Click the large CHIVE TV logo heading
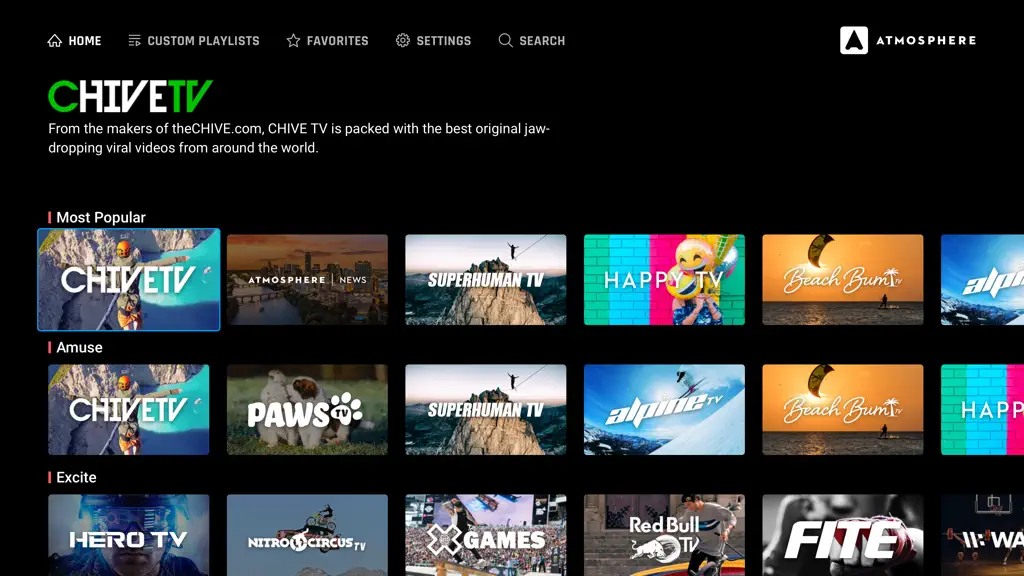 pos(131,97)
